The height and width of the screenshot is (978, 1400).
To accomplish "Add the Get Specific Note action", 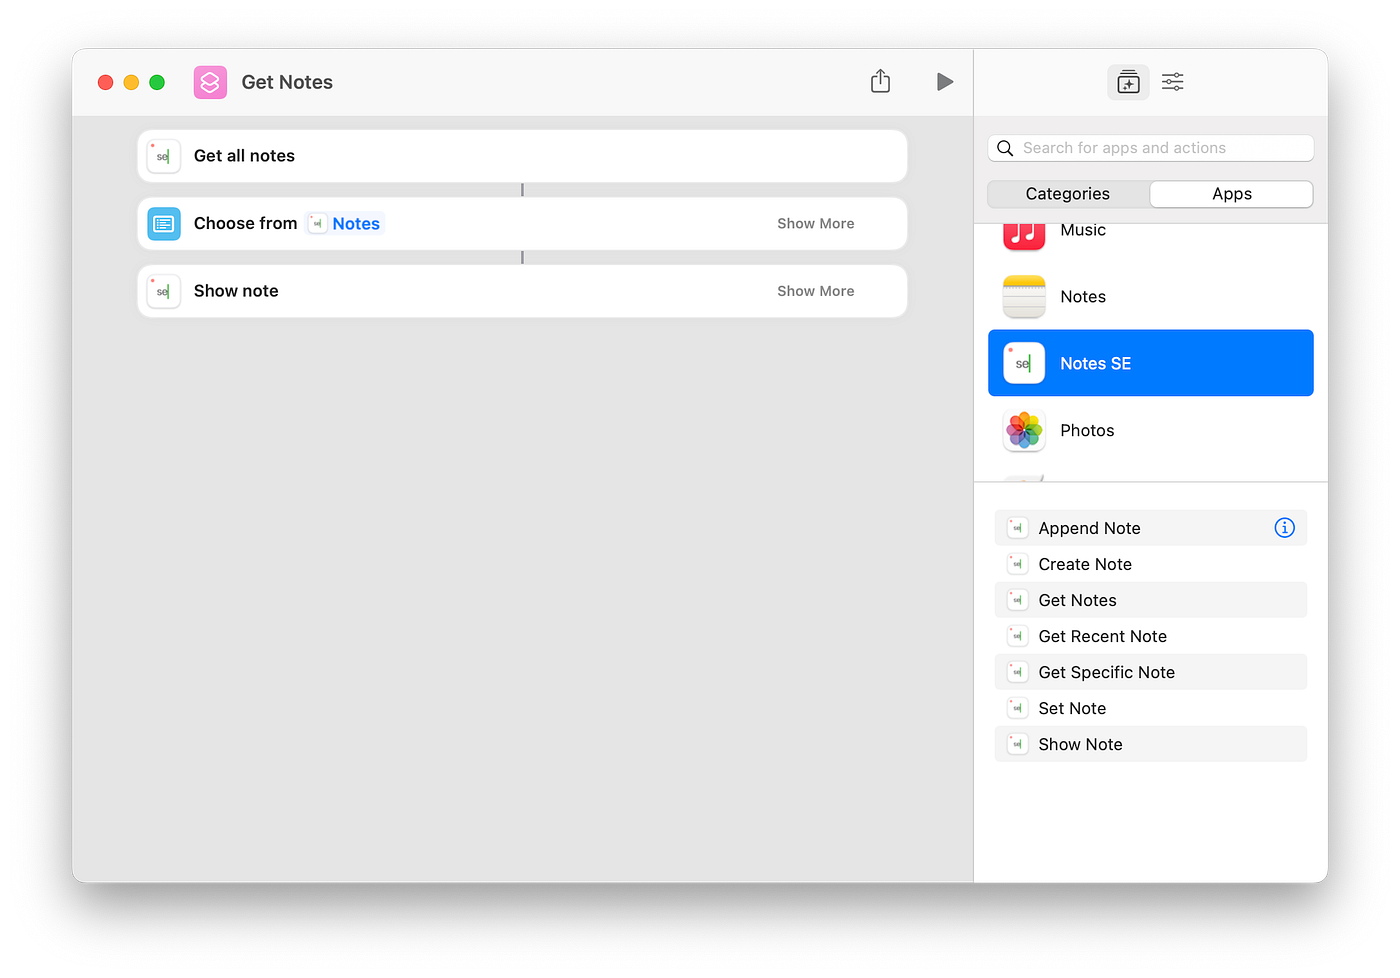I will (1151, 672).
